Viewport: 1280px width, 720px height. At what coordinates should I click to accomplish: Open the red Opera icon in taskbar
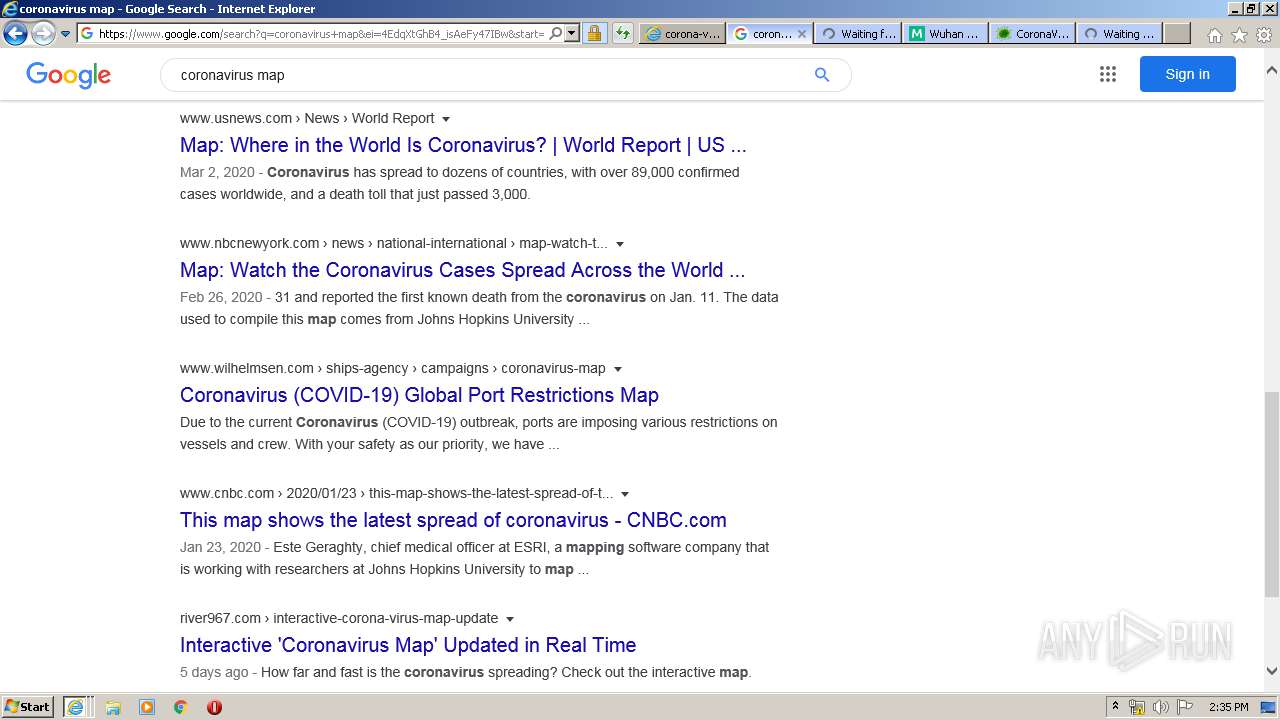(214, 707)
